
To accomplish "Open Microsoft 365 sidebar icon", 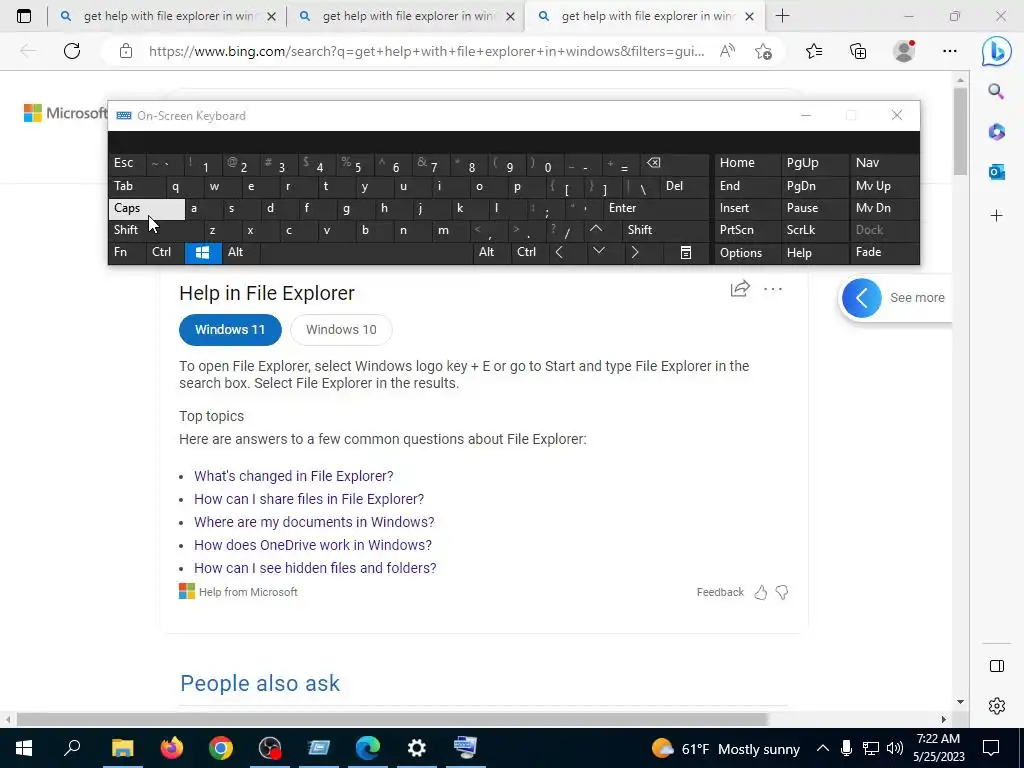I will pyautogui.click(x=997, y=131).
